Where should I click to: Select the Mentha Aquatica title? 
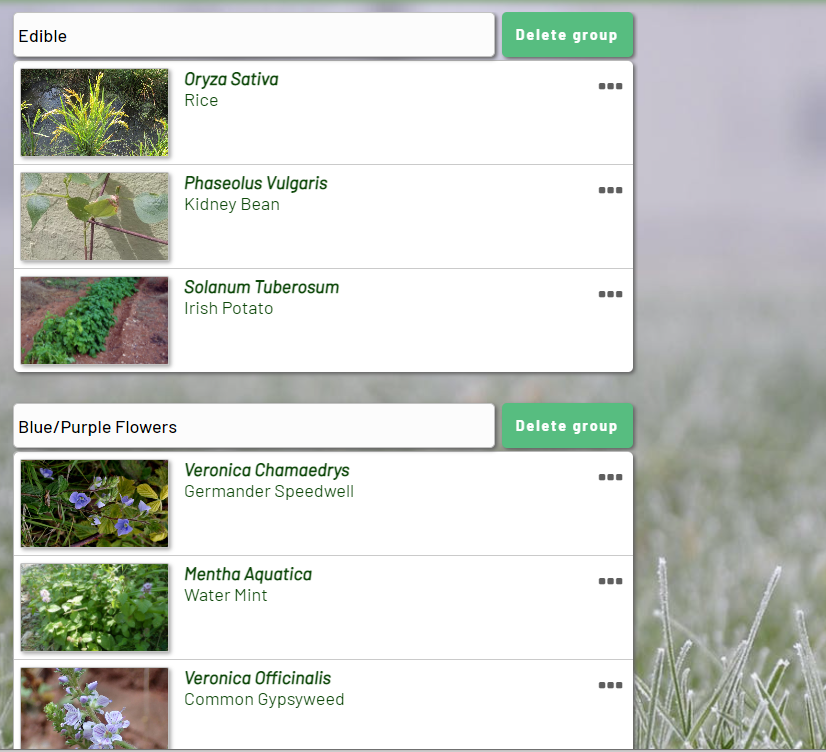(248, 574)
